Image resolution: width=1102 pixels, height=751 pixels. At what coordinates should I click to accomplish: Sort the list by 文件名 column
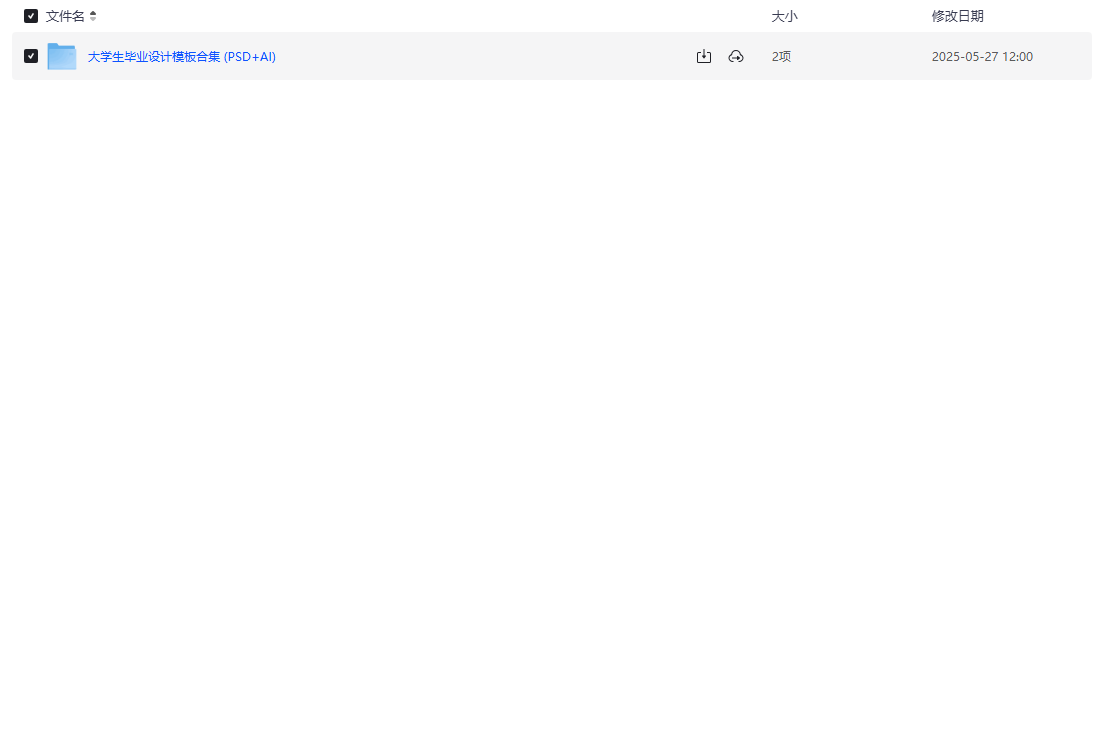tap(65, 16)
